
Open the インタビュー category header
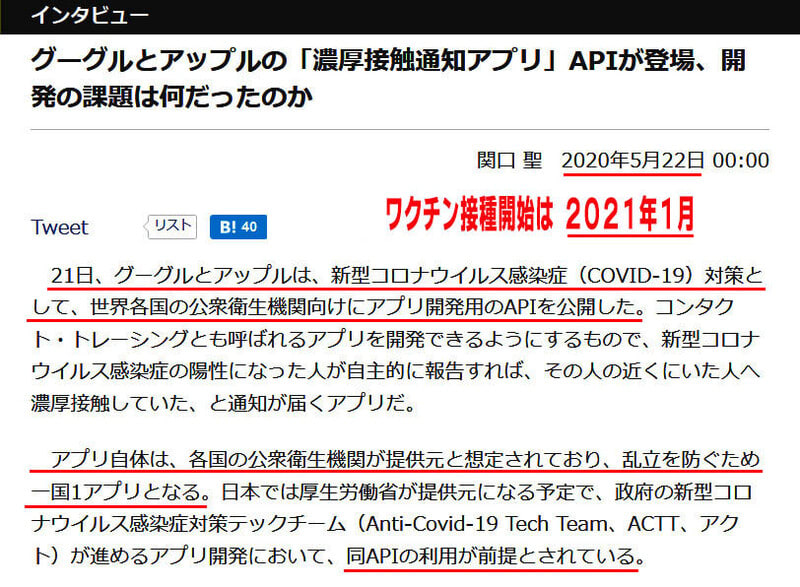click(90, 15)
